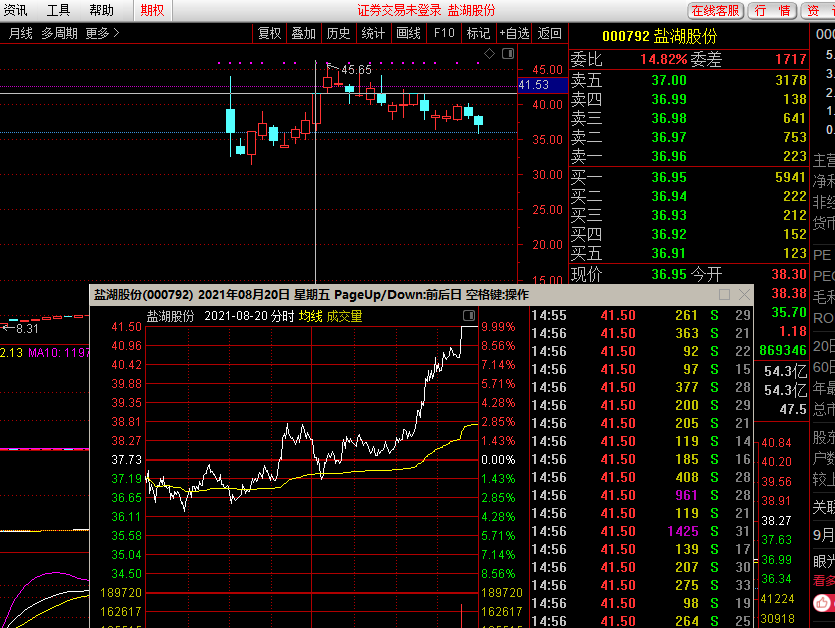Open the 资讯 menu
Viewport: 835px width, 628px height.
click(15, 10)
